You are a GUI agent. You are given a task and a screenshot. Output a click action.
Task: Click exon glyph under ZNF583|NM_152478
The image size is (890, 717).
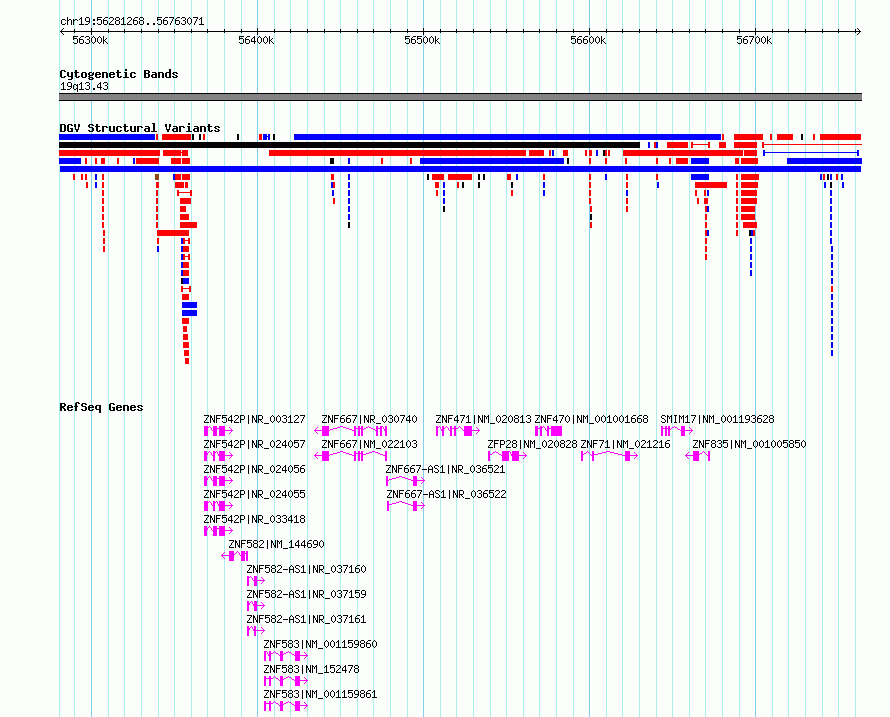click(286, 681)
